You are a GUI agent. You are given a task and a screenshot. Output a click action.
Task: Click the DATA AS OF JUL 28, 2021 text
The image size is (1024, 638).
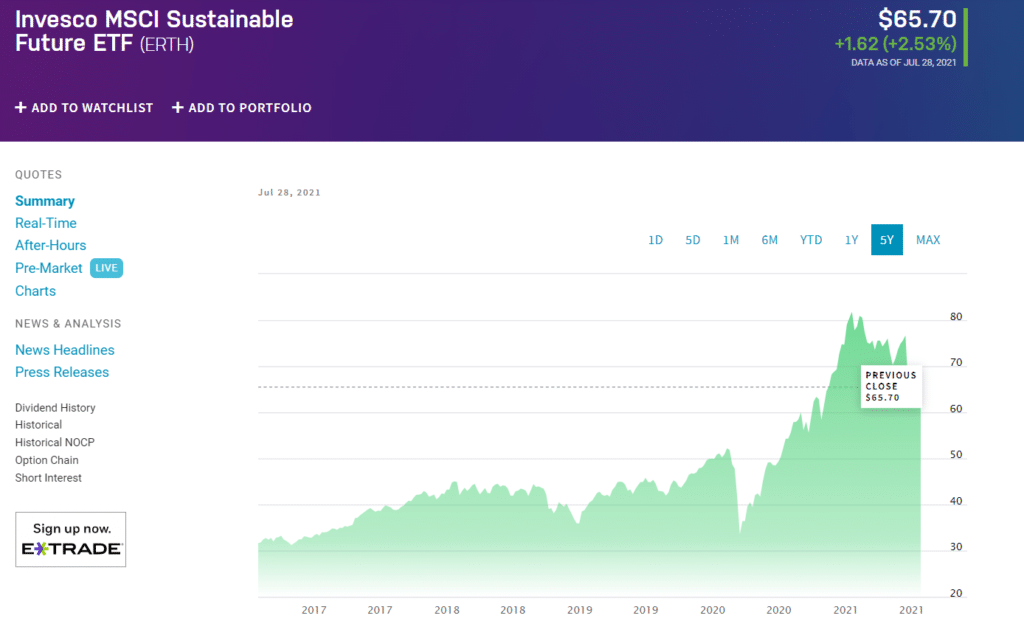(x=903, y=63)
